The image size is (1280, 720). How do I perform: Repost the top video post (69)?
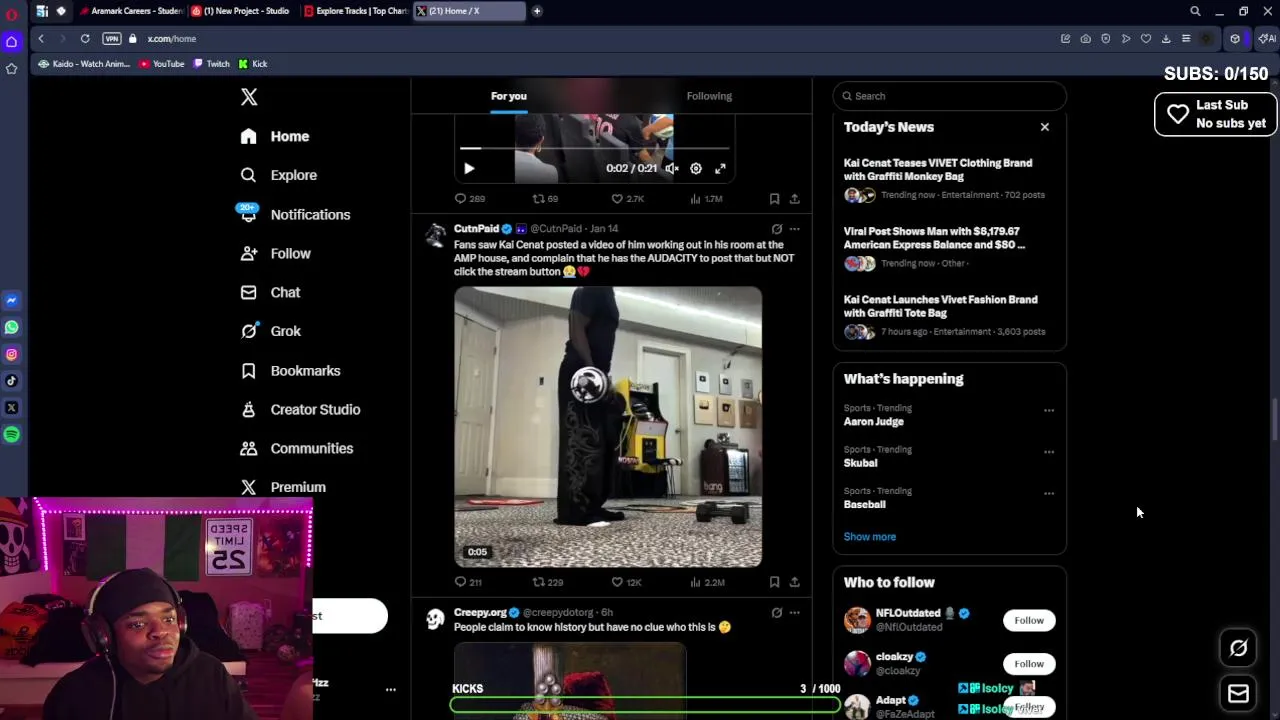546,199
